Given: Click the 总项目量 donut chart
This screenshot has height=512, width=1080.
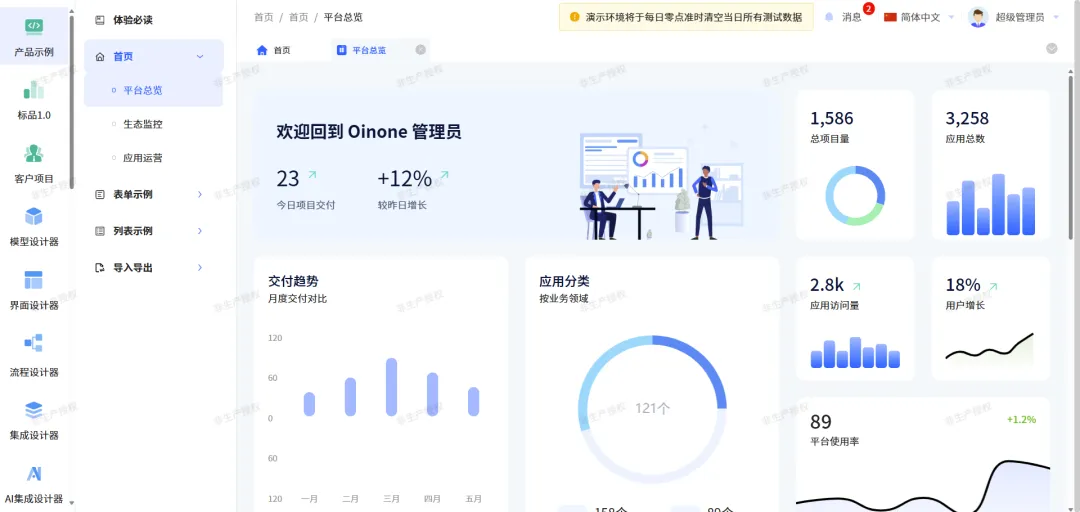Looking at the screenshot, I should tap(855, 196).
